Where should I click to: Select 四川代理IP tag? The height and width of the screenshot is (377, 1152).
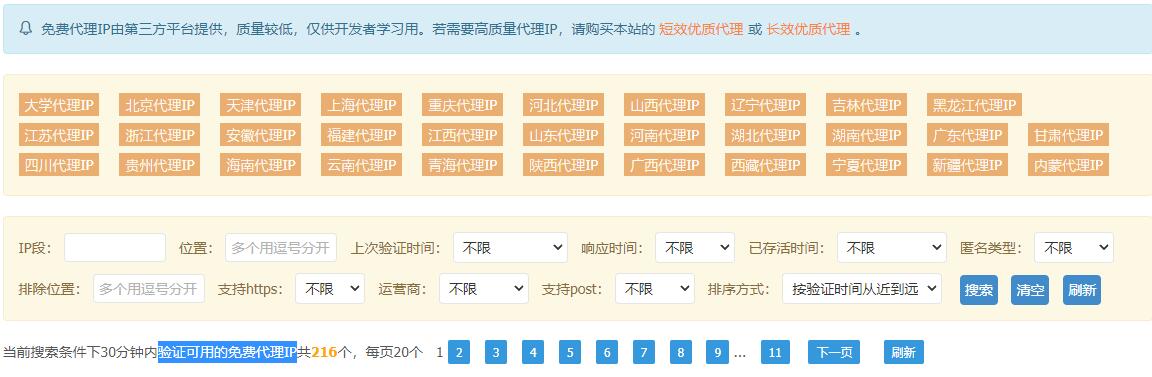tap(59, 165)
